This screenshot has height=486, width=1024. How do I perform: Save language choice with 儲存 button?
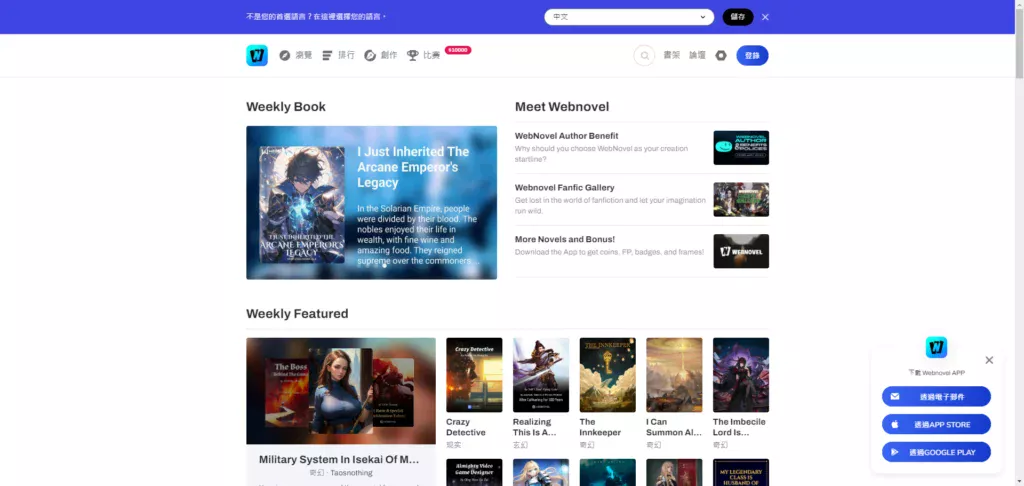click(x=737, y=17)
